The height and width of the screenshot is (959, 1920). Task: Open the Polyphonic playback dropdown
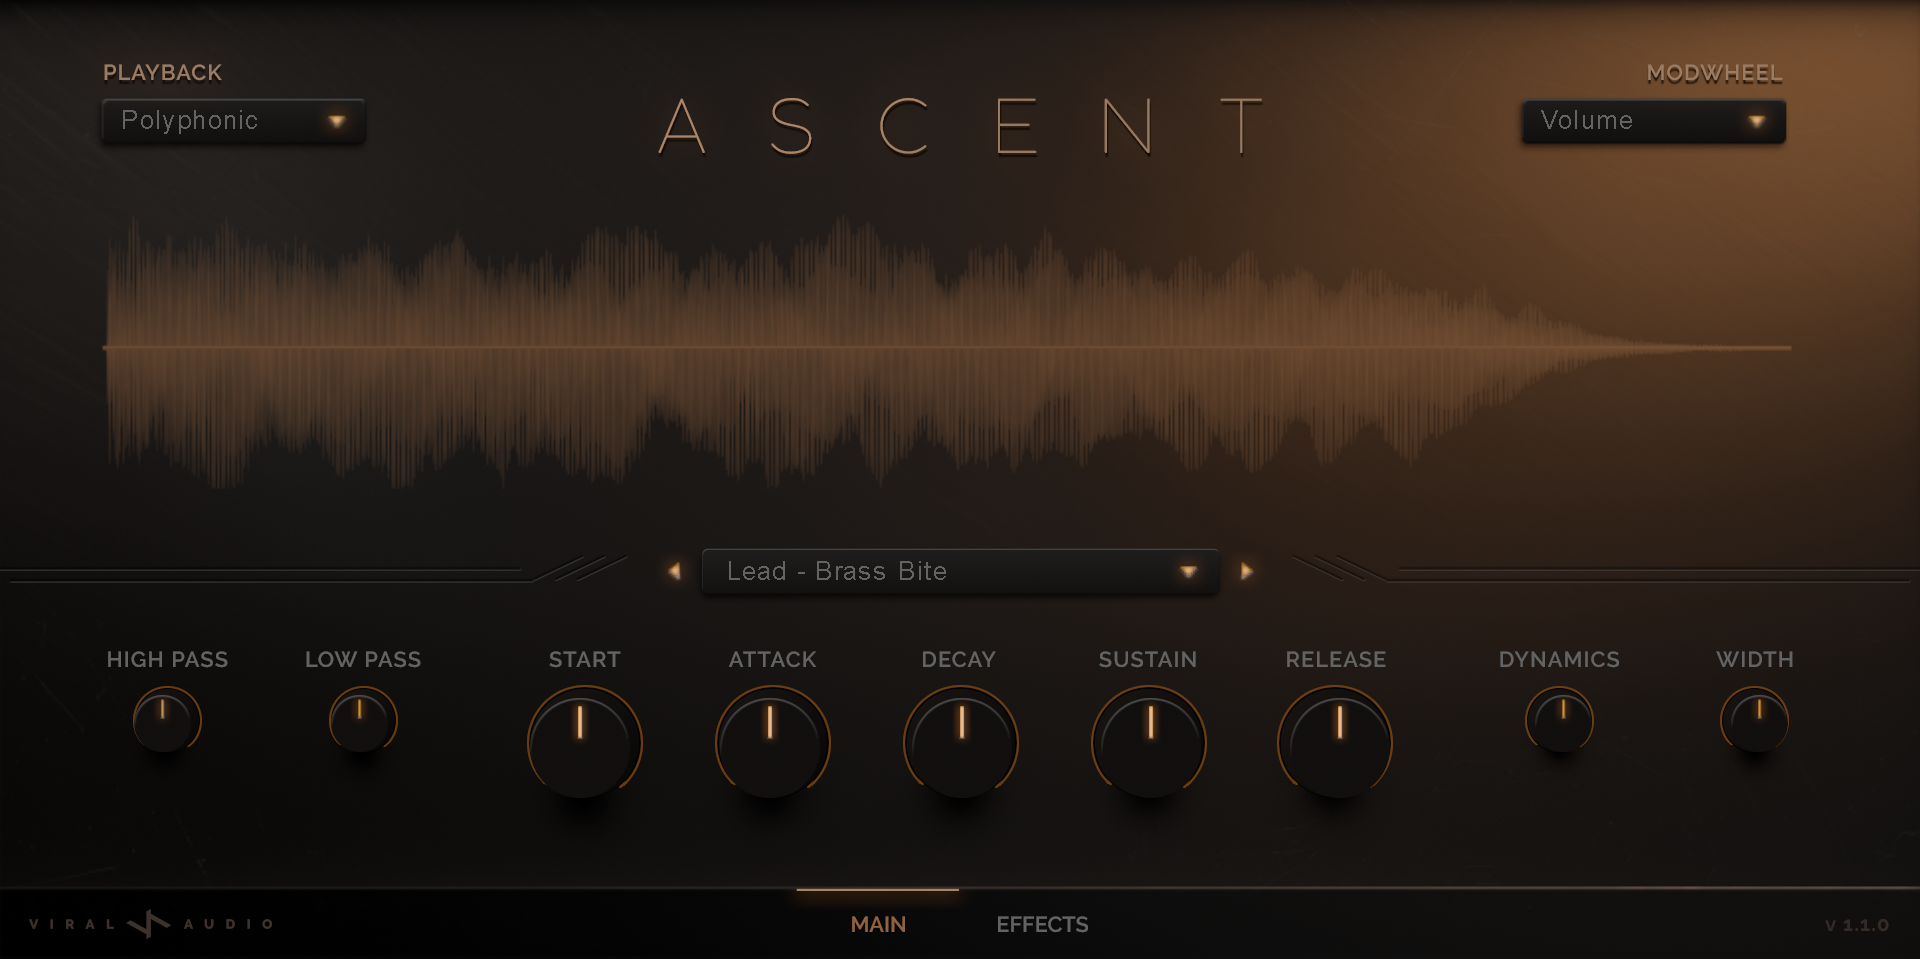point(232,121)
